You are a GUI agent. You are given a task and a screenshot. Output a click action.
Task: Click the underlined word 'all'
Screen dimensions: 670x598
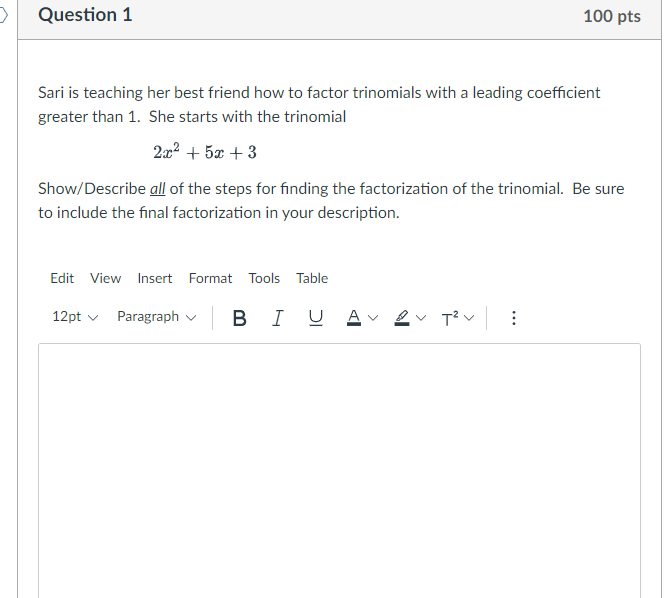pos(157,189)
